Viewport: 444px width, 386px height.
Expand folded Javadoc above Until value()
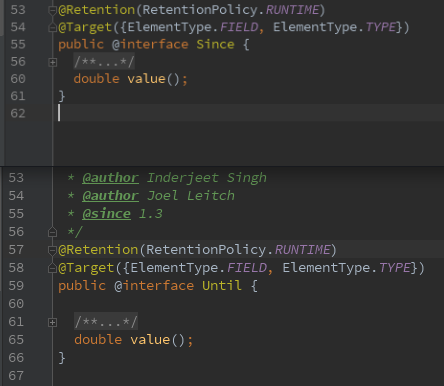pyautogui.click(x=52, y=322)
